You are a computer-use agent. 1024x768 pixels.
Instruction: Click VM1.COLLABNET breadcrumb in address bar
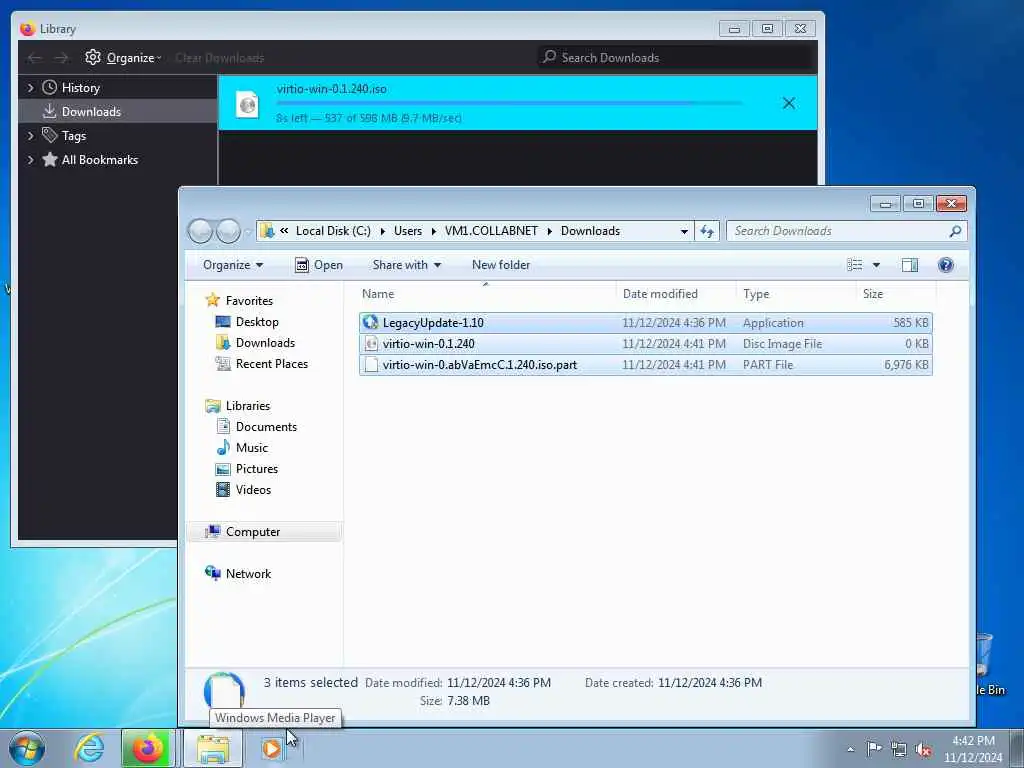[x=491, y=231]
